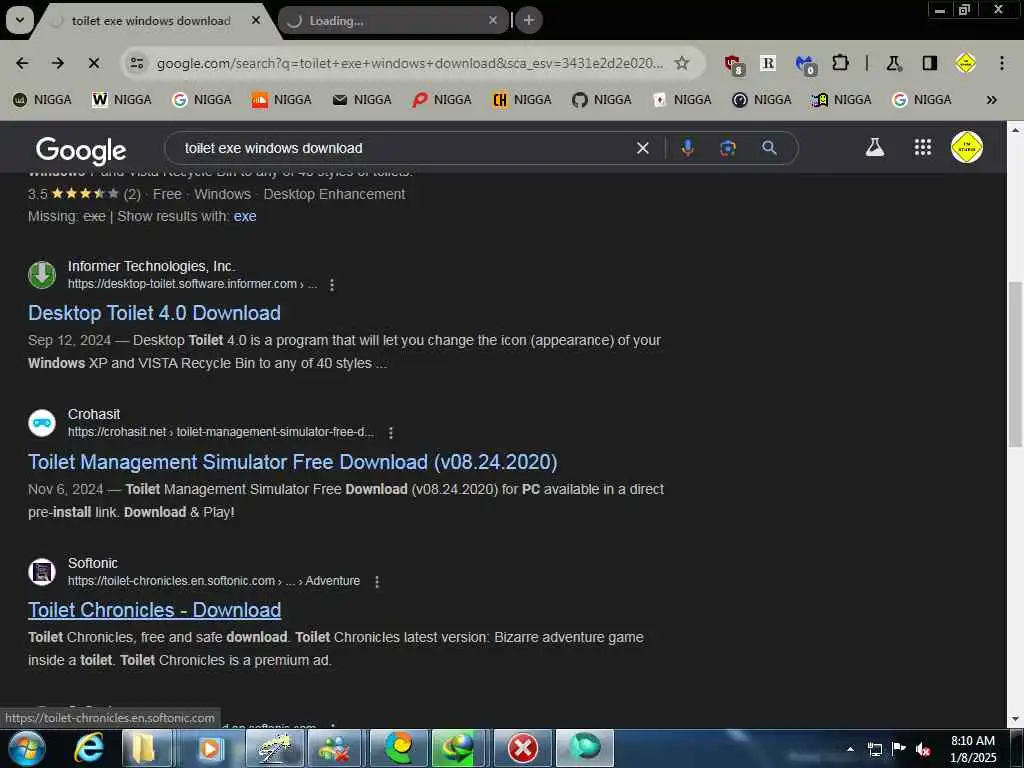
Task: Open more options for Softonic result
Action: 377,581
